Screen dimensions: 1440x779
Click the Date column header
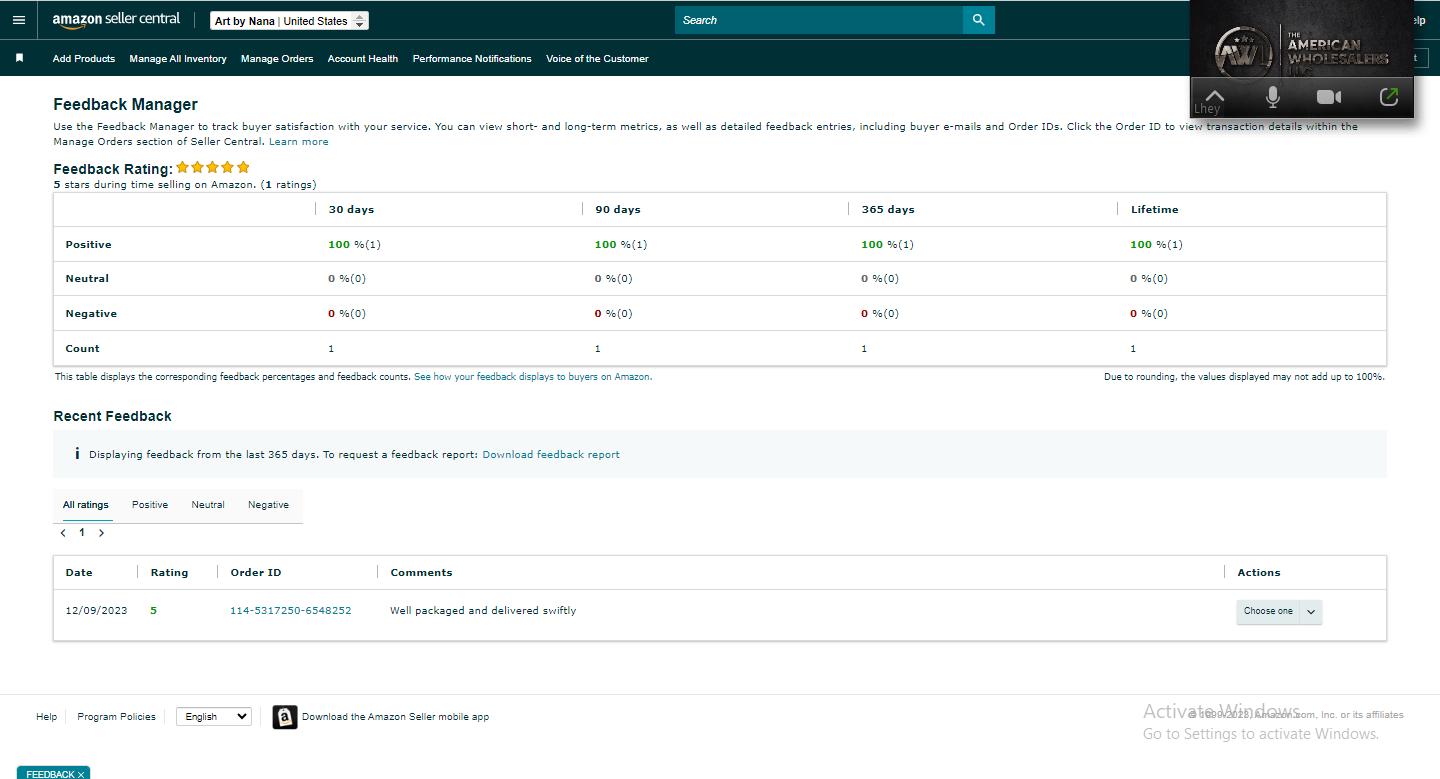tap(79, 573)
